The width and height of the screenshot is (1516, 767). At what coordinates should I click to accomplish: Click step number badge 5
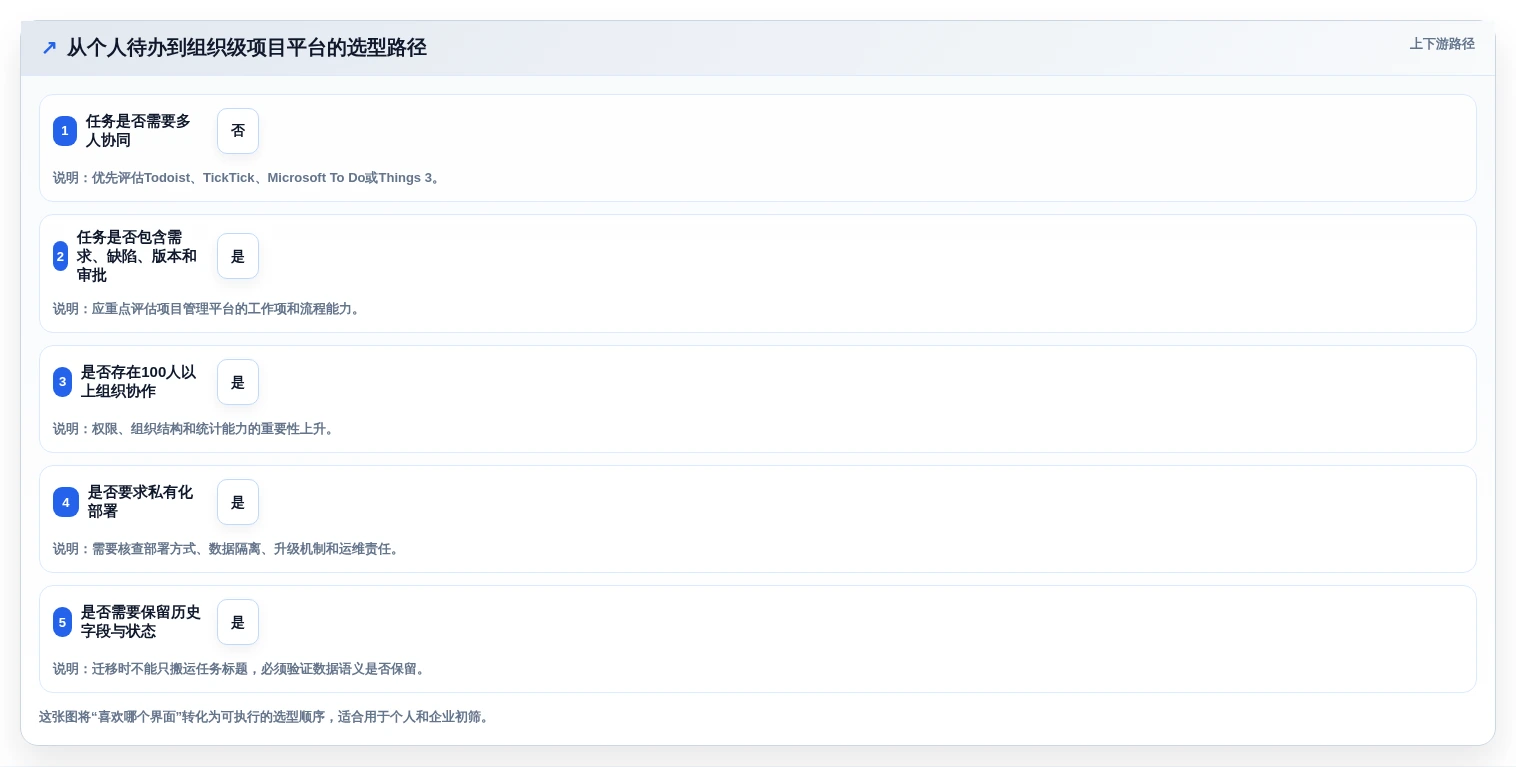63,622
